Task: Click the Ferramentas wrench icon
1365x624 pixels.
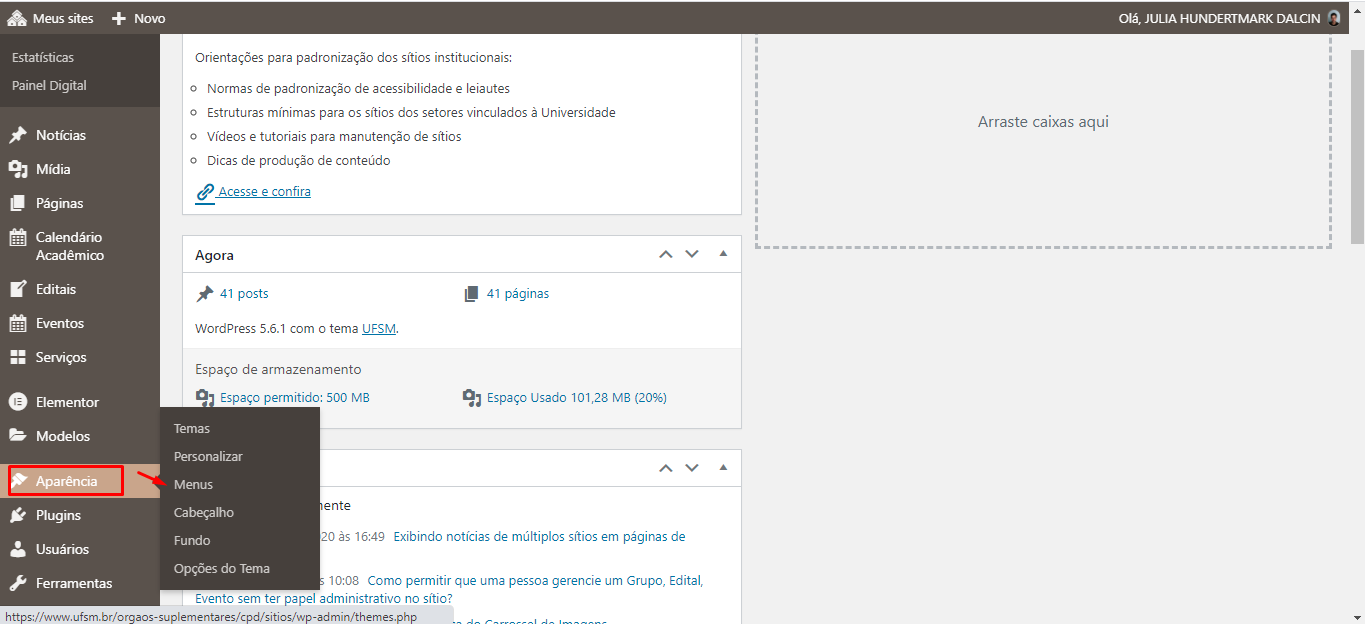Action: tap(18, 583)
